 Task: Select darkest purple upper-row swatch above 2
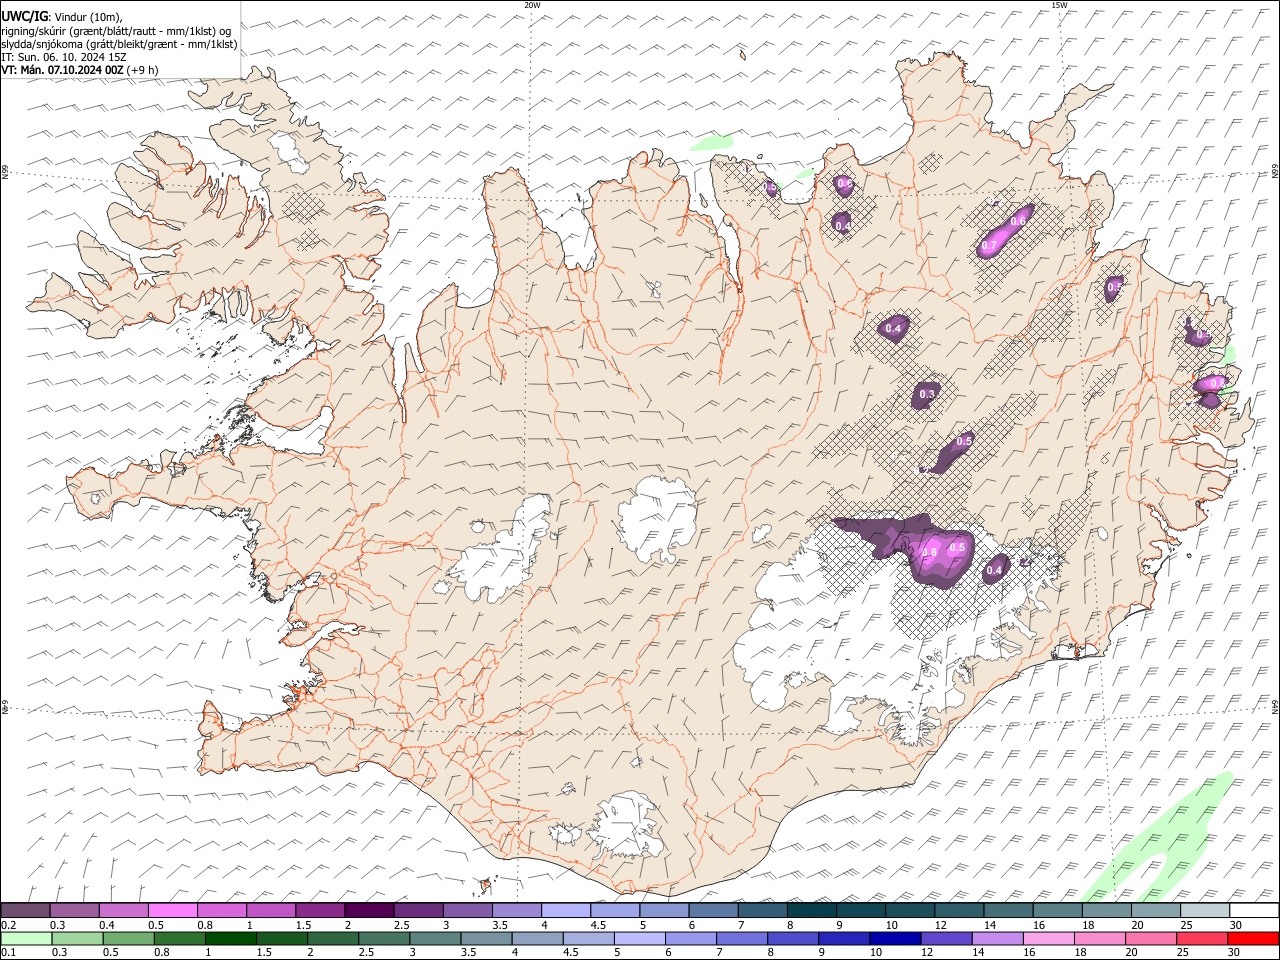(x=369, y=911)
